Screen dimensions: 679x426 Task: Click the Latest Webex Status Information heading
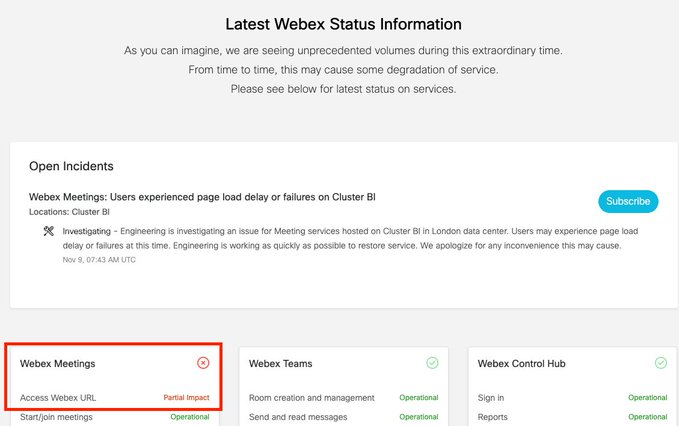pyautogui.click(x=343, y=24)
